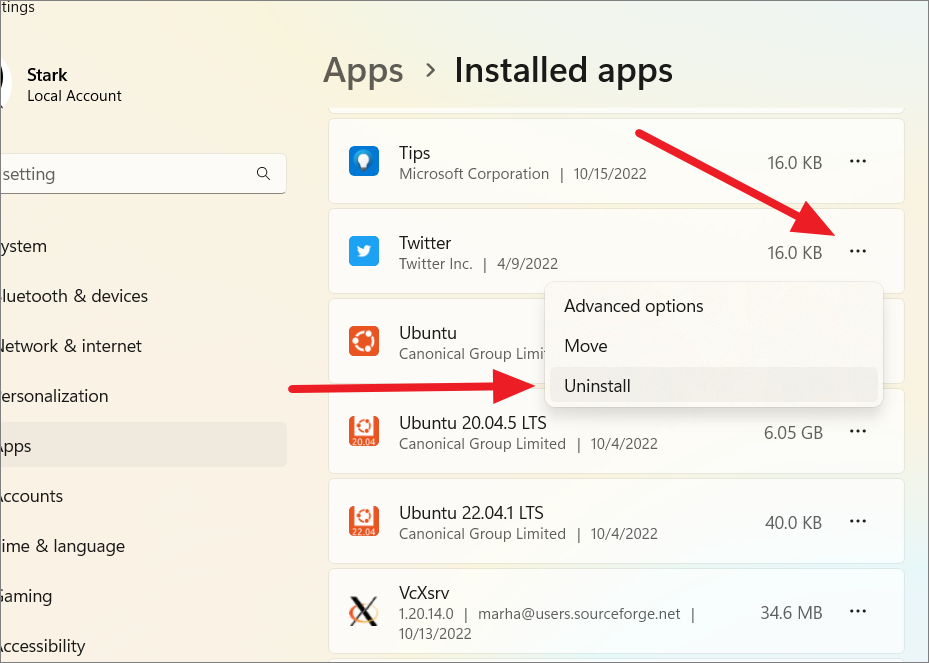This screenshot has width=929, height=663.
Task: Open more options for Ubuntu 20.04.5 LTS
Action: (x=857, y=431)
